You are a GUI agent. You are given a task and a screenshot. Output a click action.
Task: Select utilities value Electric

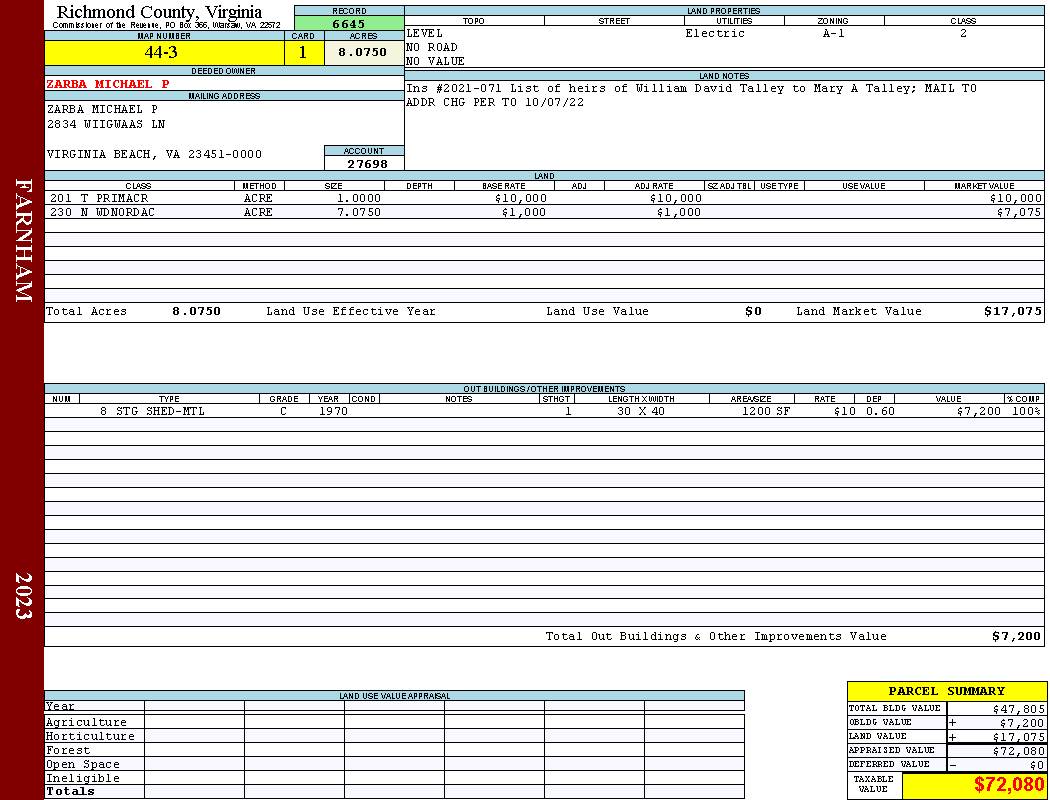coord(715,33)
